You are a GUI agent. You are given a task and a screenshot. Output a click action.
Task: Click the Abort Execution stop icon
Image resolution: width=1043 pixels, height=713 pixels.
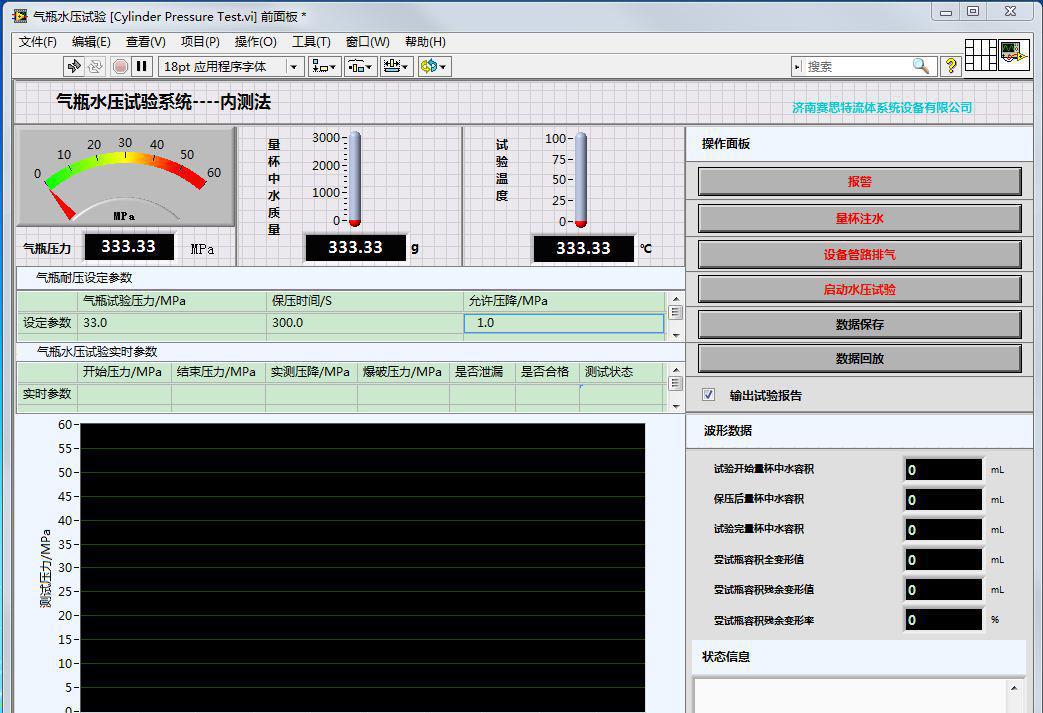(120, 67)
